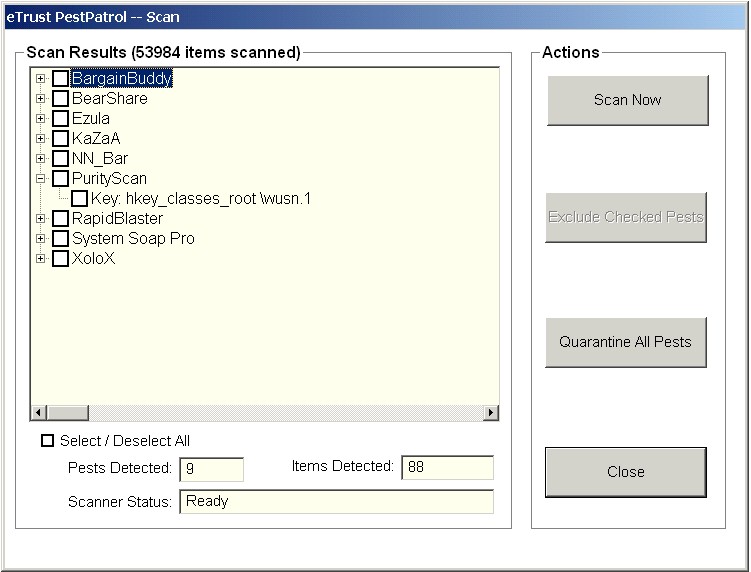The height and width of the screenshot is (572, 751).
Task: Click the Scanner Status field
Action: (x=336, y=501)
